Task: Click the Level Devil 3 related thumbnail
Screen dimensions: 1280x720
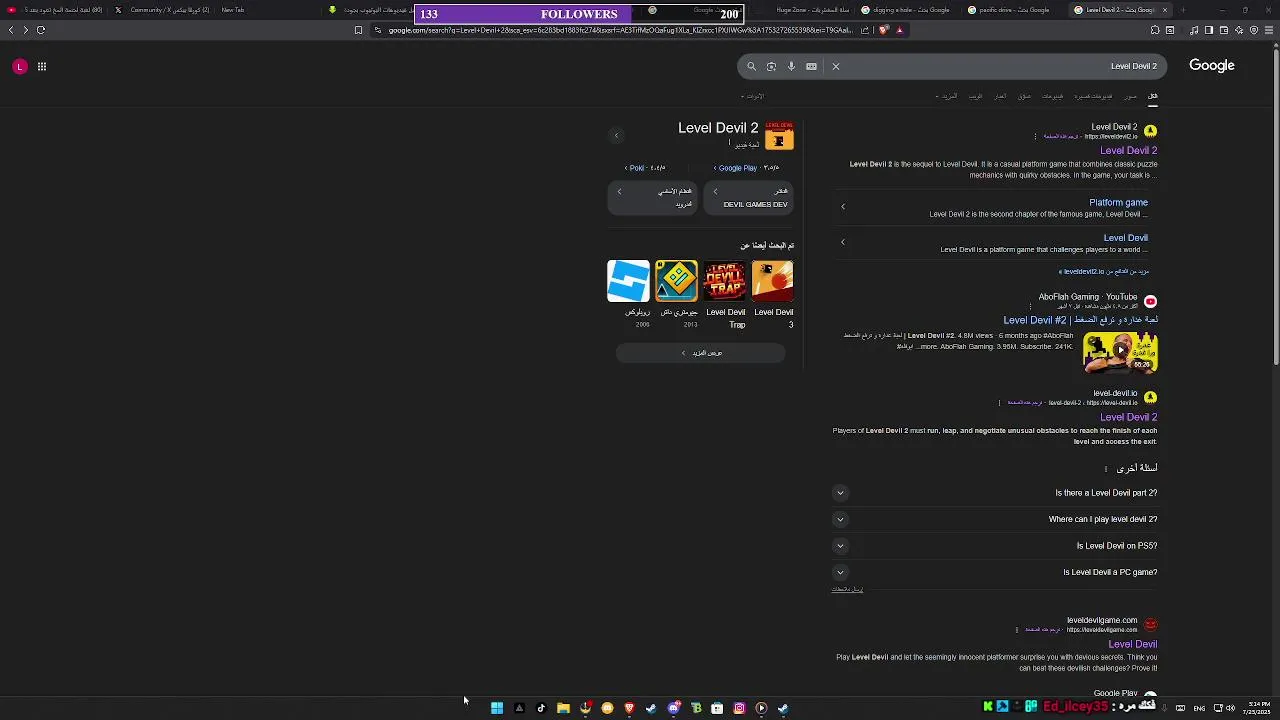Action: 773,281
